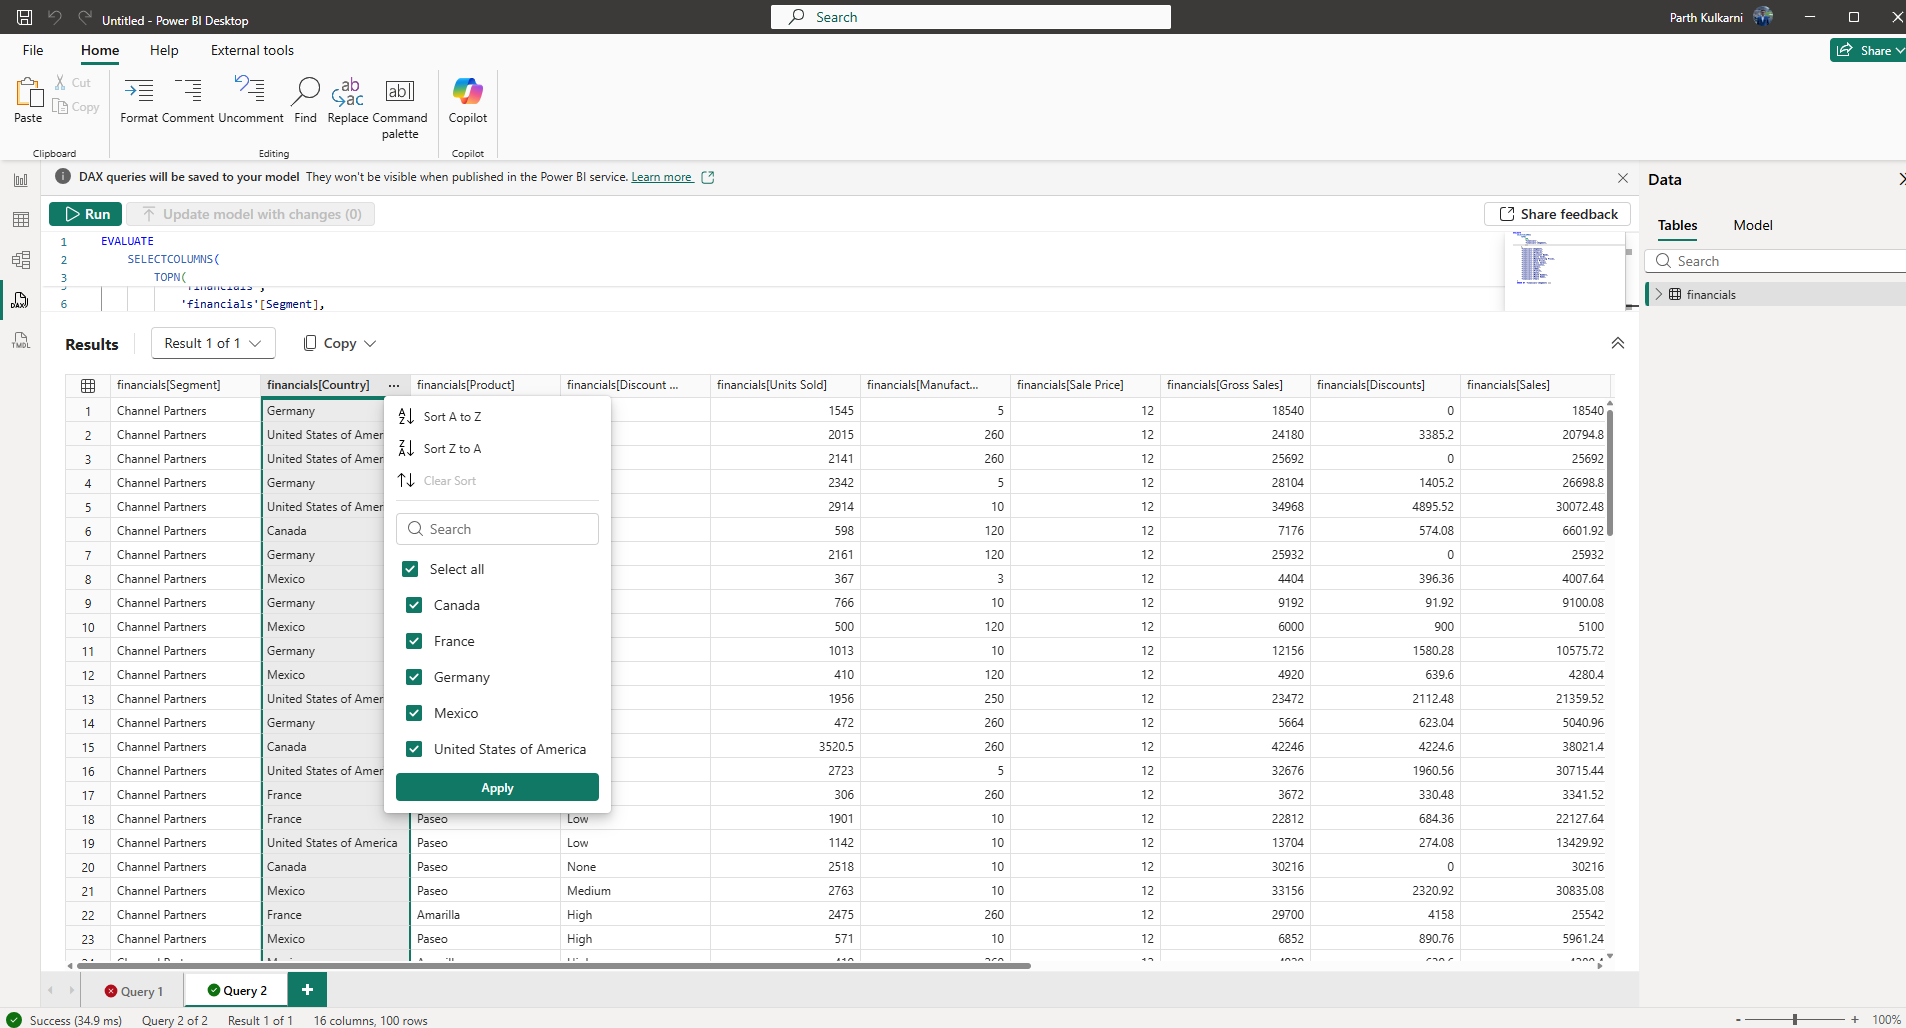The width and height of the screenshot is (1906, 1028).
Task: Click the Data pane Search field
Action: (1775, 261)
